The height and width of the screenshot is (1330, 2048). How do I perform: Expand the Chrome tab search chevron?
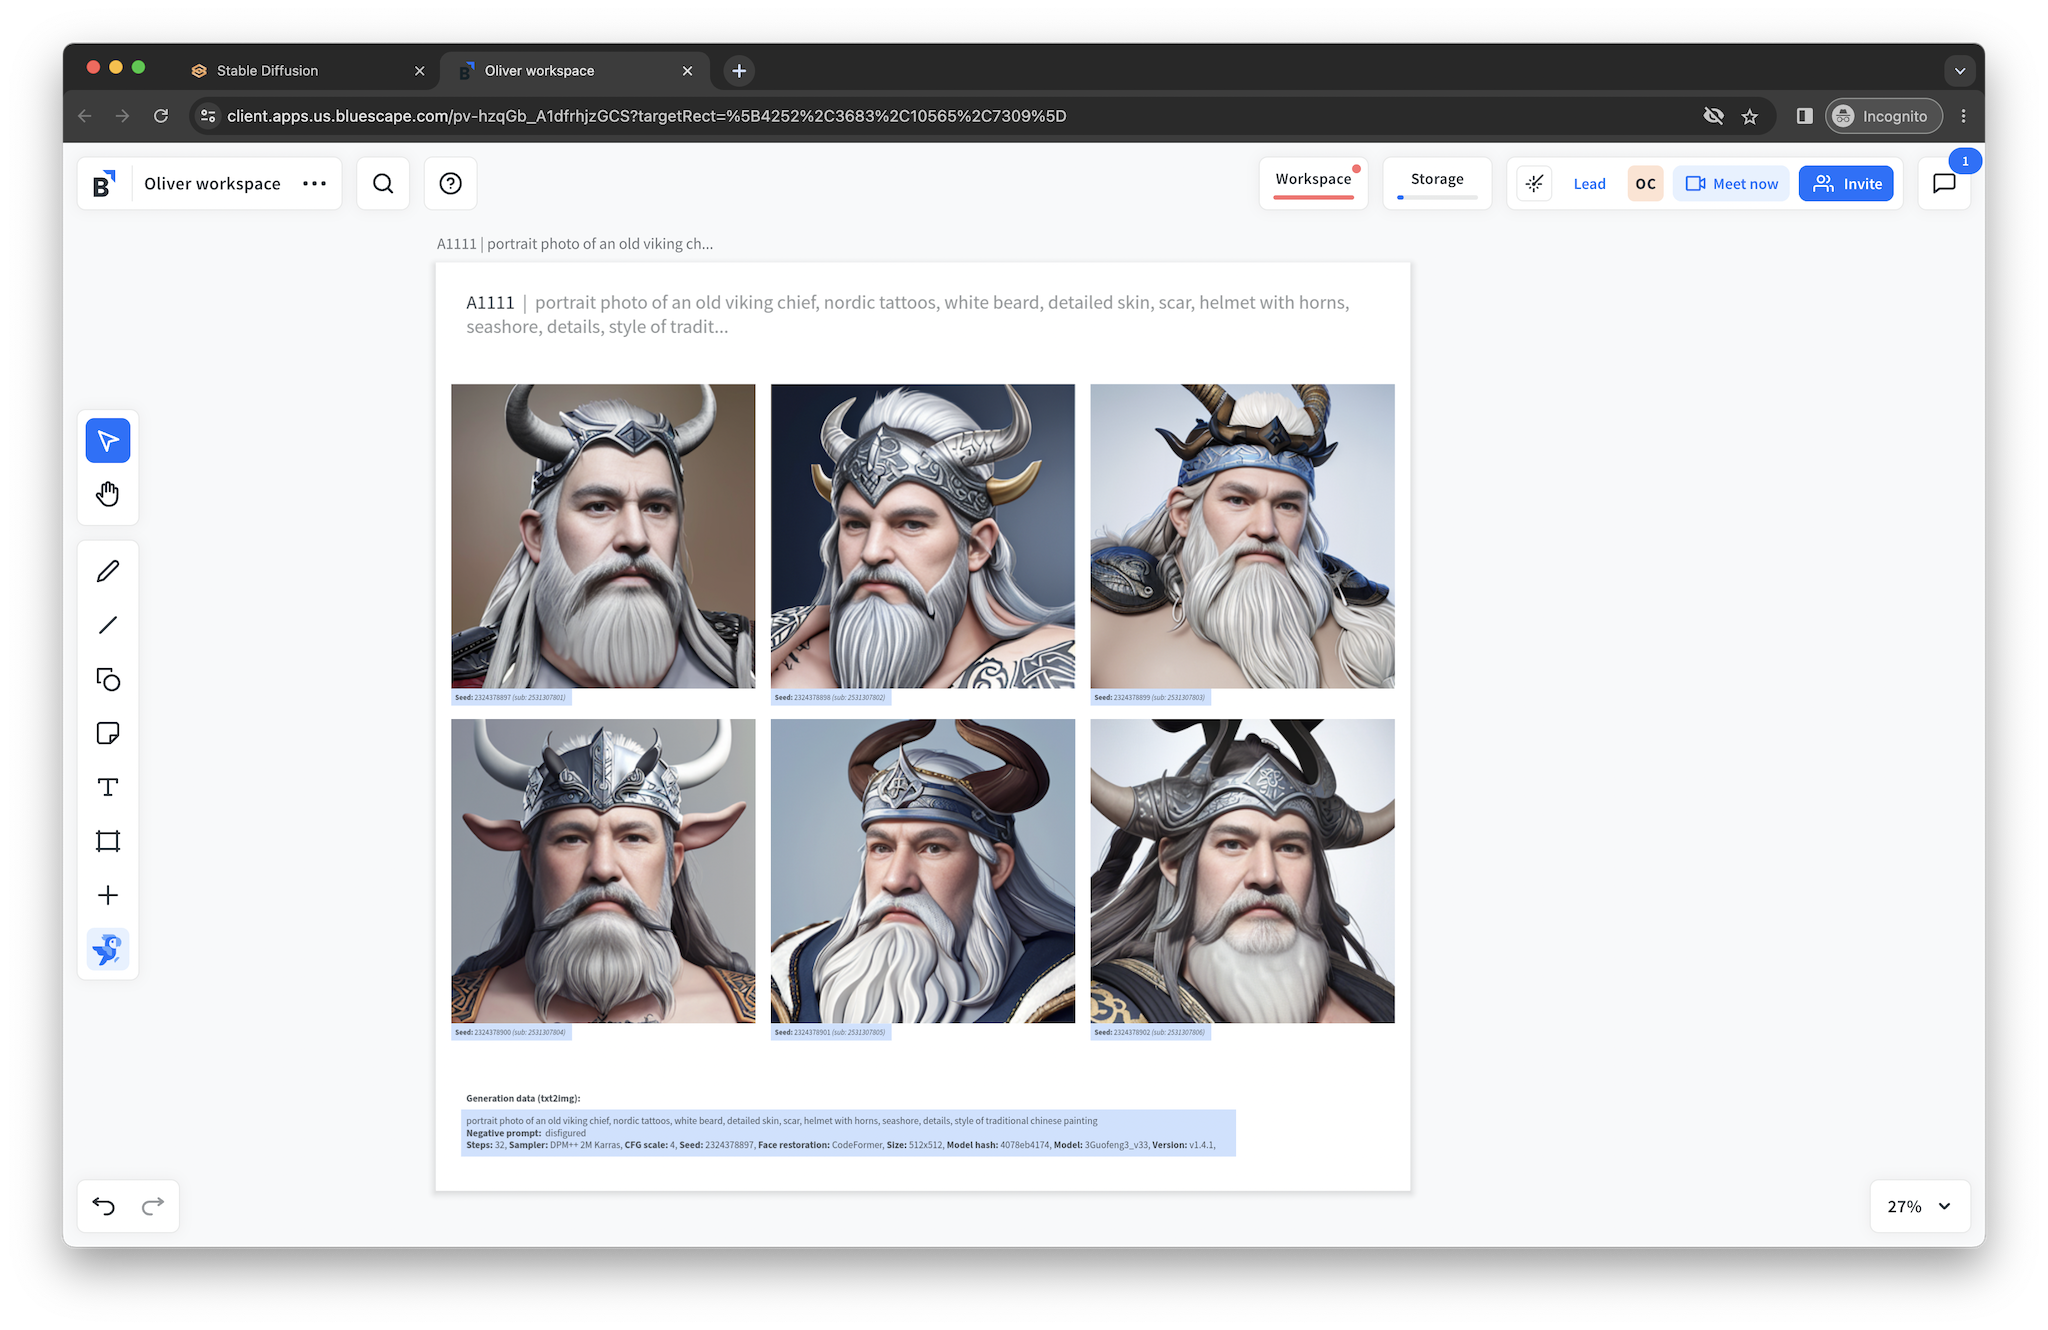[x=1959, y=71]
